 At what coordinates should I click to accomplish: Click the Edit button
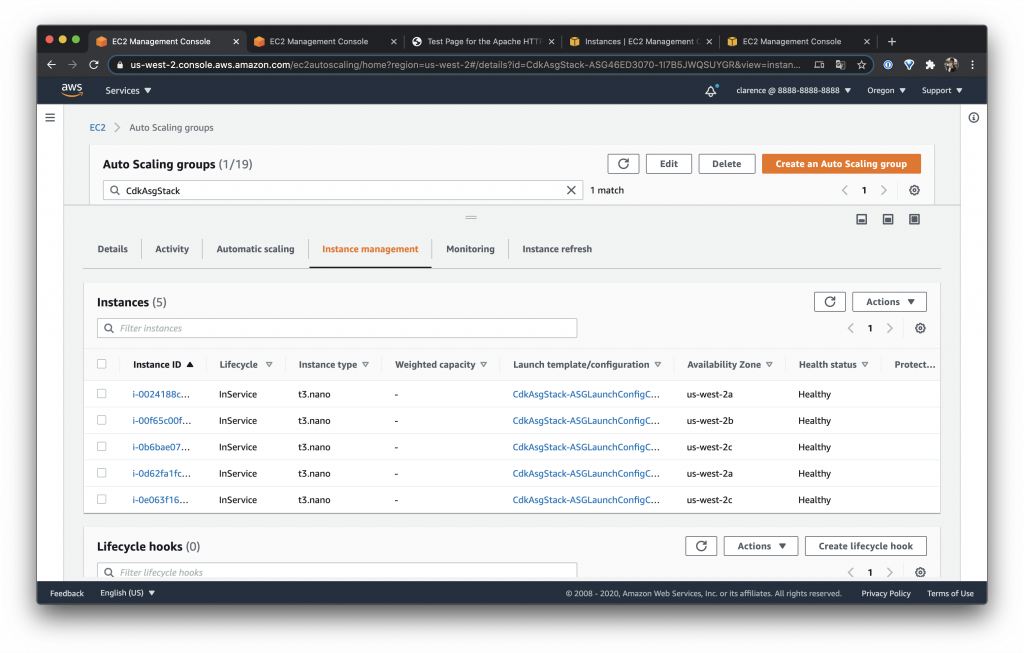pyautogui.click(x=668, y=164)
